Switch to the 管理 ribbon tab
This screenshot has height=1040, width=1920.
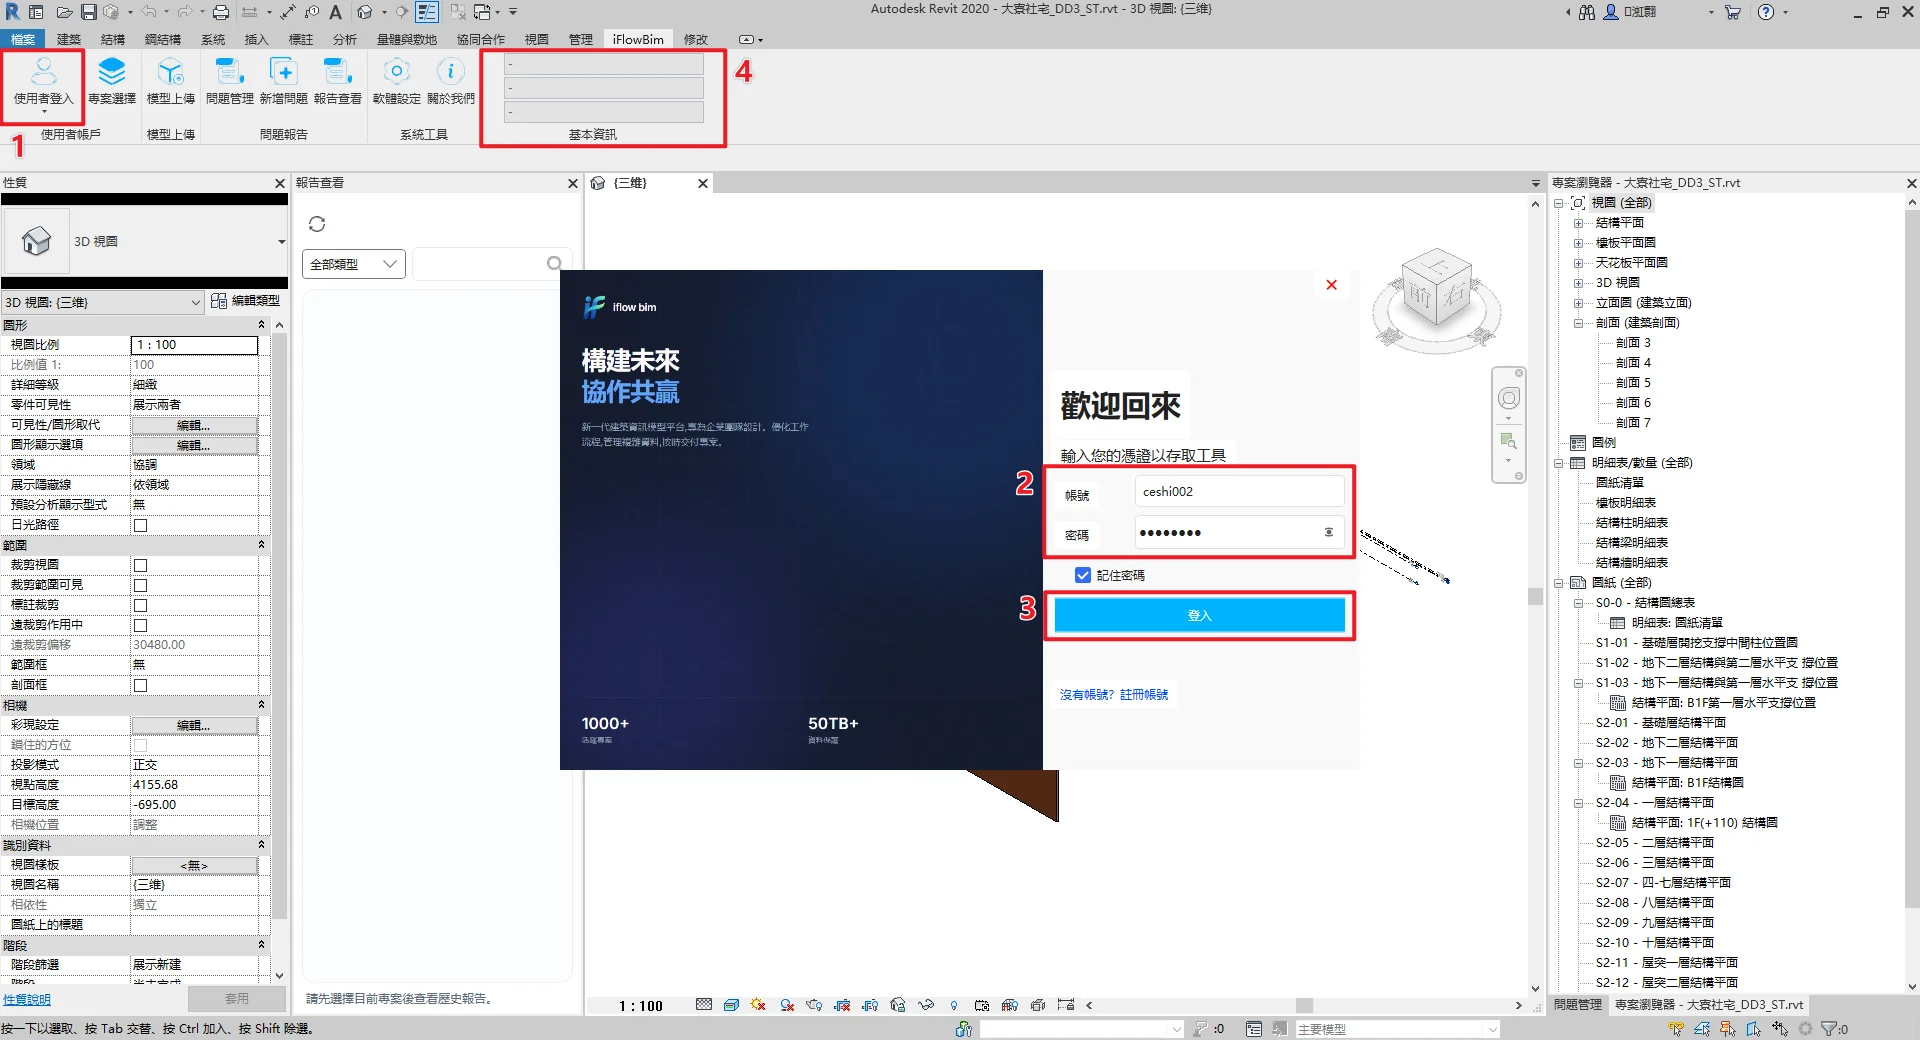pyautogui.click(x=581, y=39)
